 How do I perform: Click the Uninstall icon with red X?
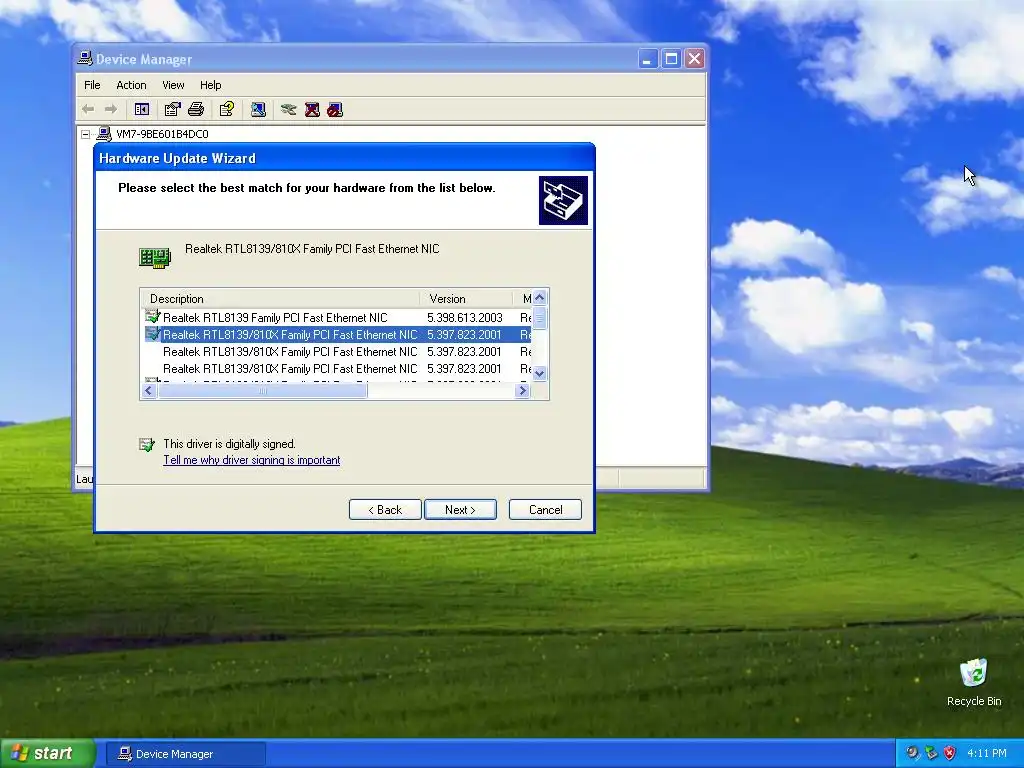tap(312, 110)
